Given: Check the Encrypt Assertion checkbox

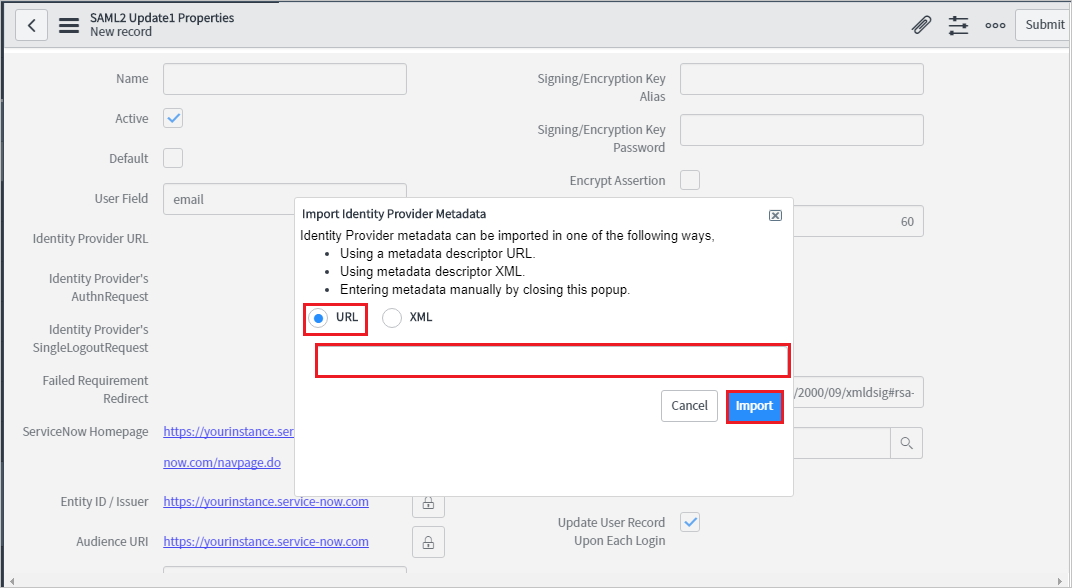Looking at the screenshot, I should [689, 179].
